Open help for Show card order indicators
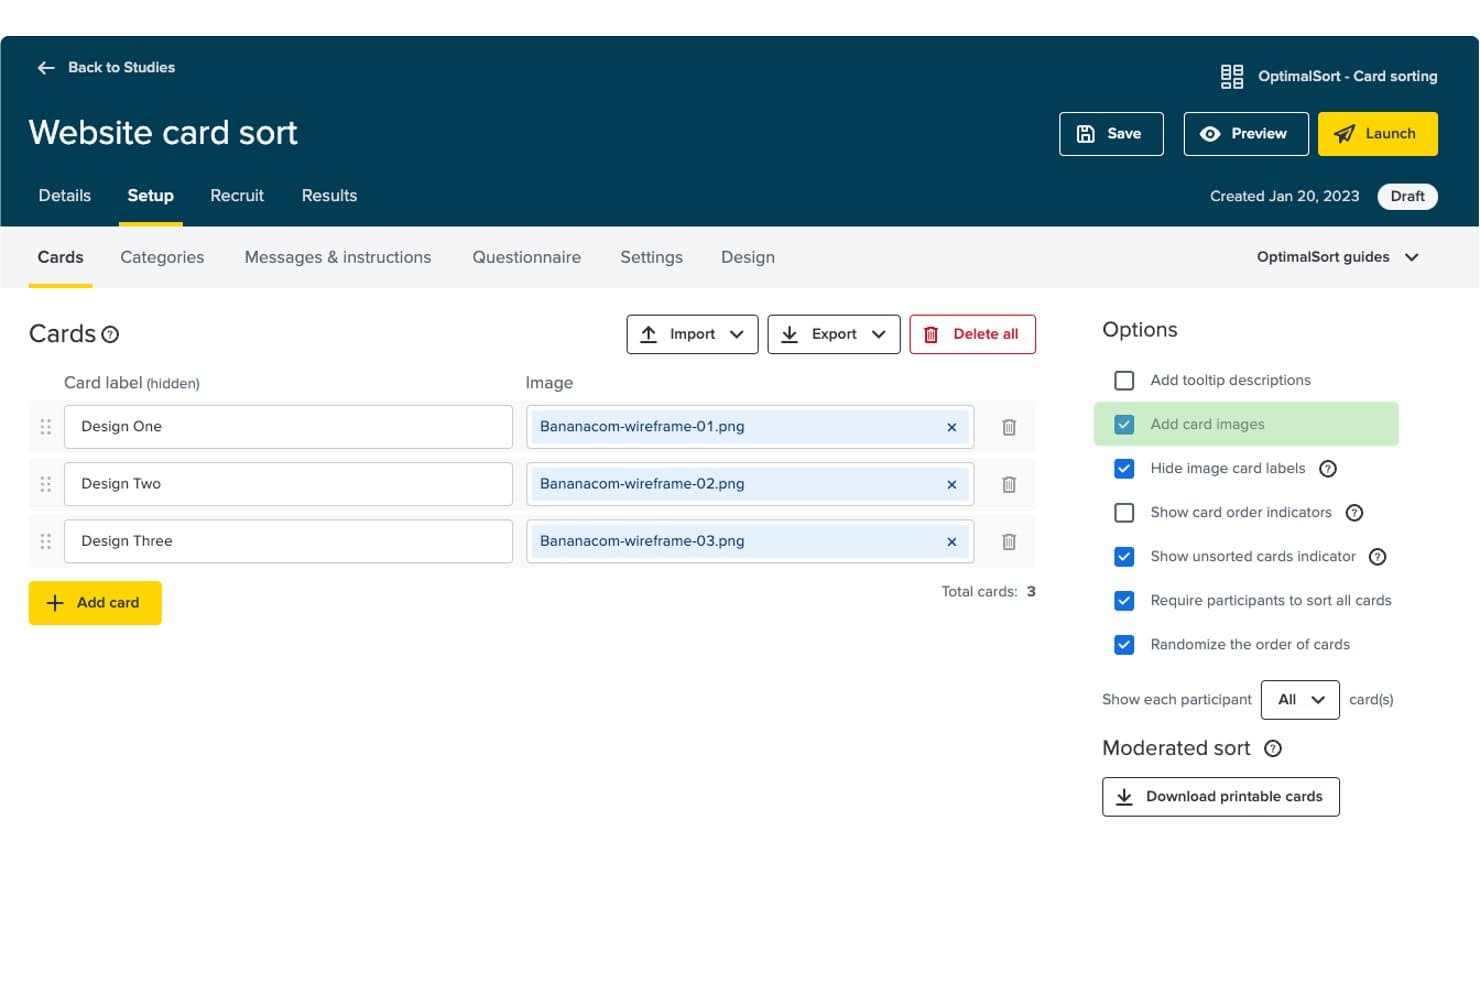Screen dimensions: 1480x987 1354,513
